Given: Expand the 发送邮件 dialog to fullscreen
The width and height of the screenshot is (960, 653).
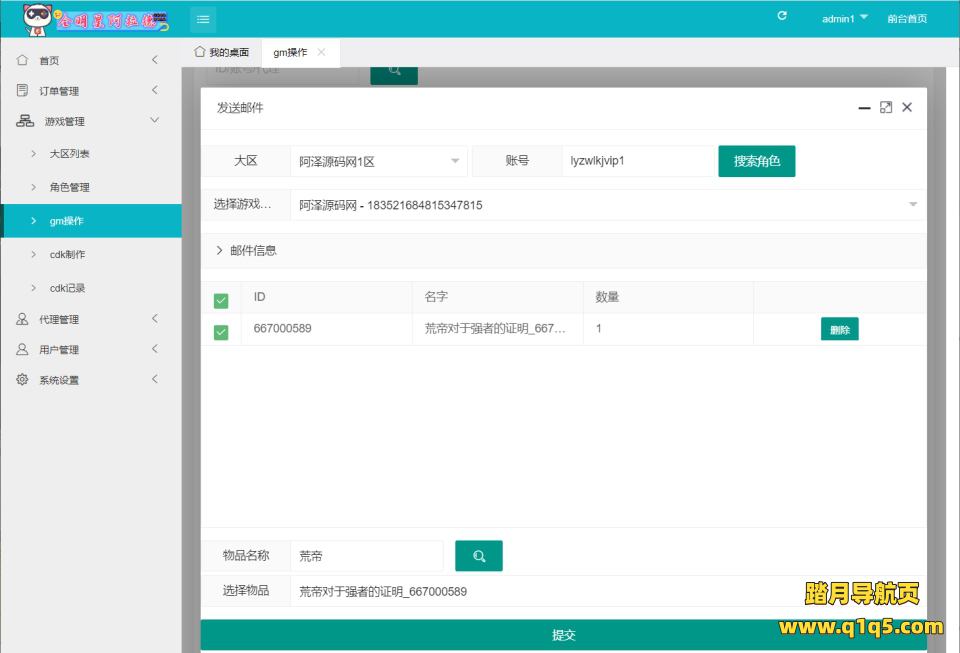Looking at the screenshot, I should pos(885,107).
